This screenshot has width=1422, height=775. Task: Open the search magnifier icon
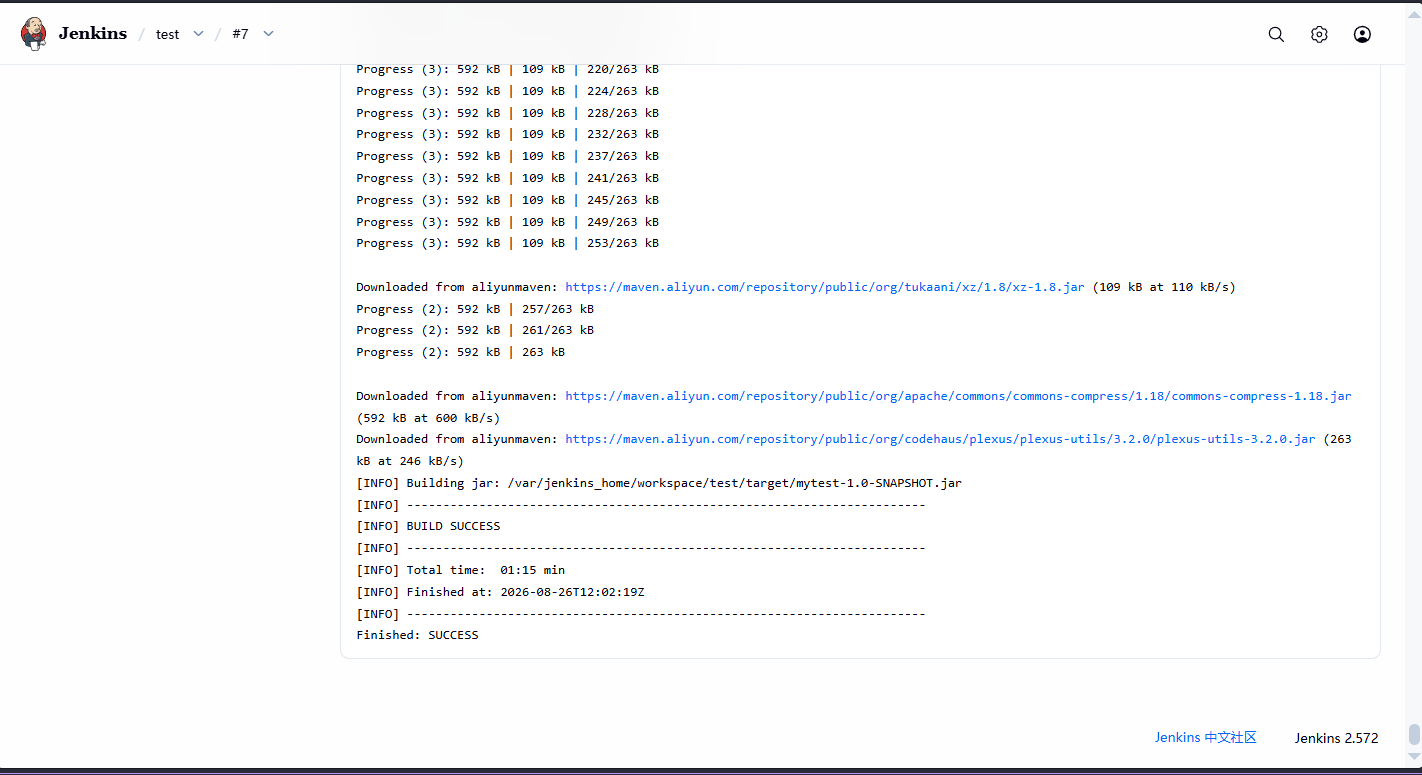click(1276, 34)
